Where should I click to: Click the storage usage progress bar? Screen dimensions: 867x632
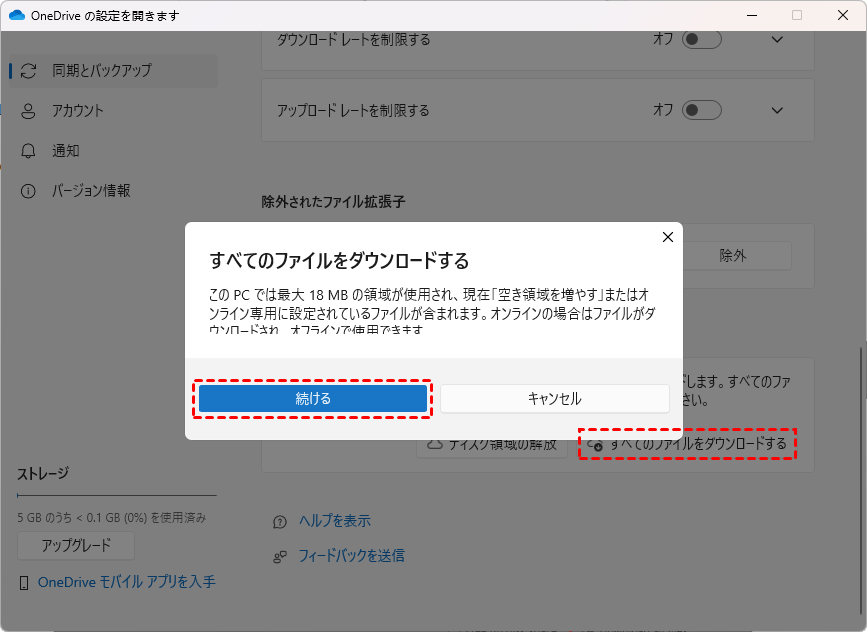(x=117, y=495)
